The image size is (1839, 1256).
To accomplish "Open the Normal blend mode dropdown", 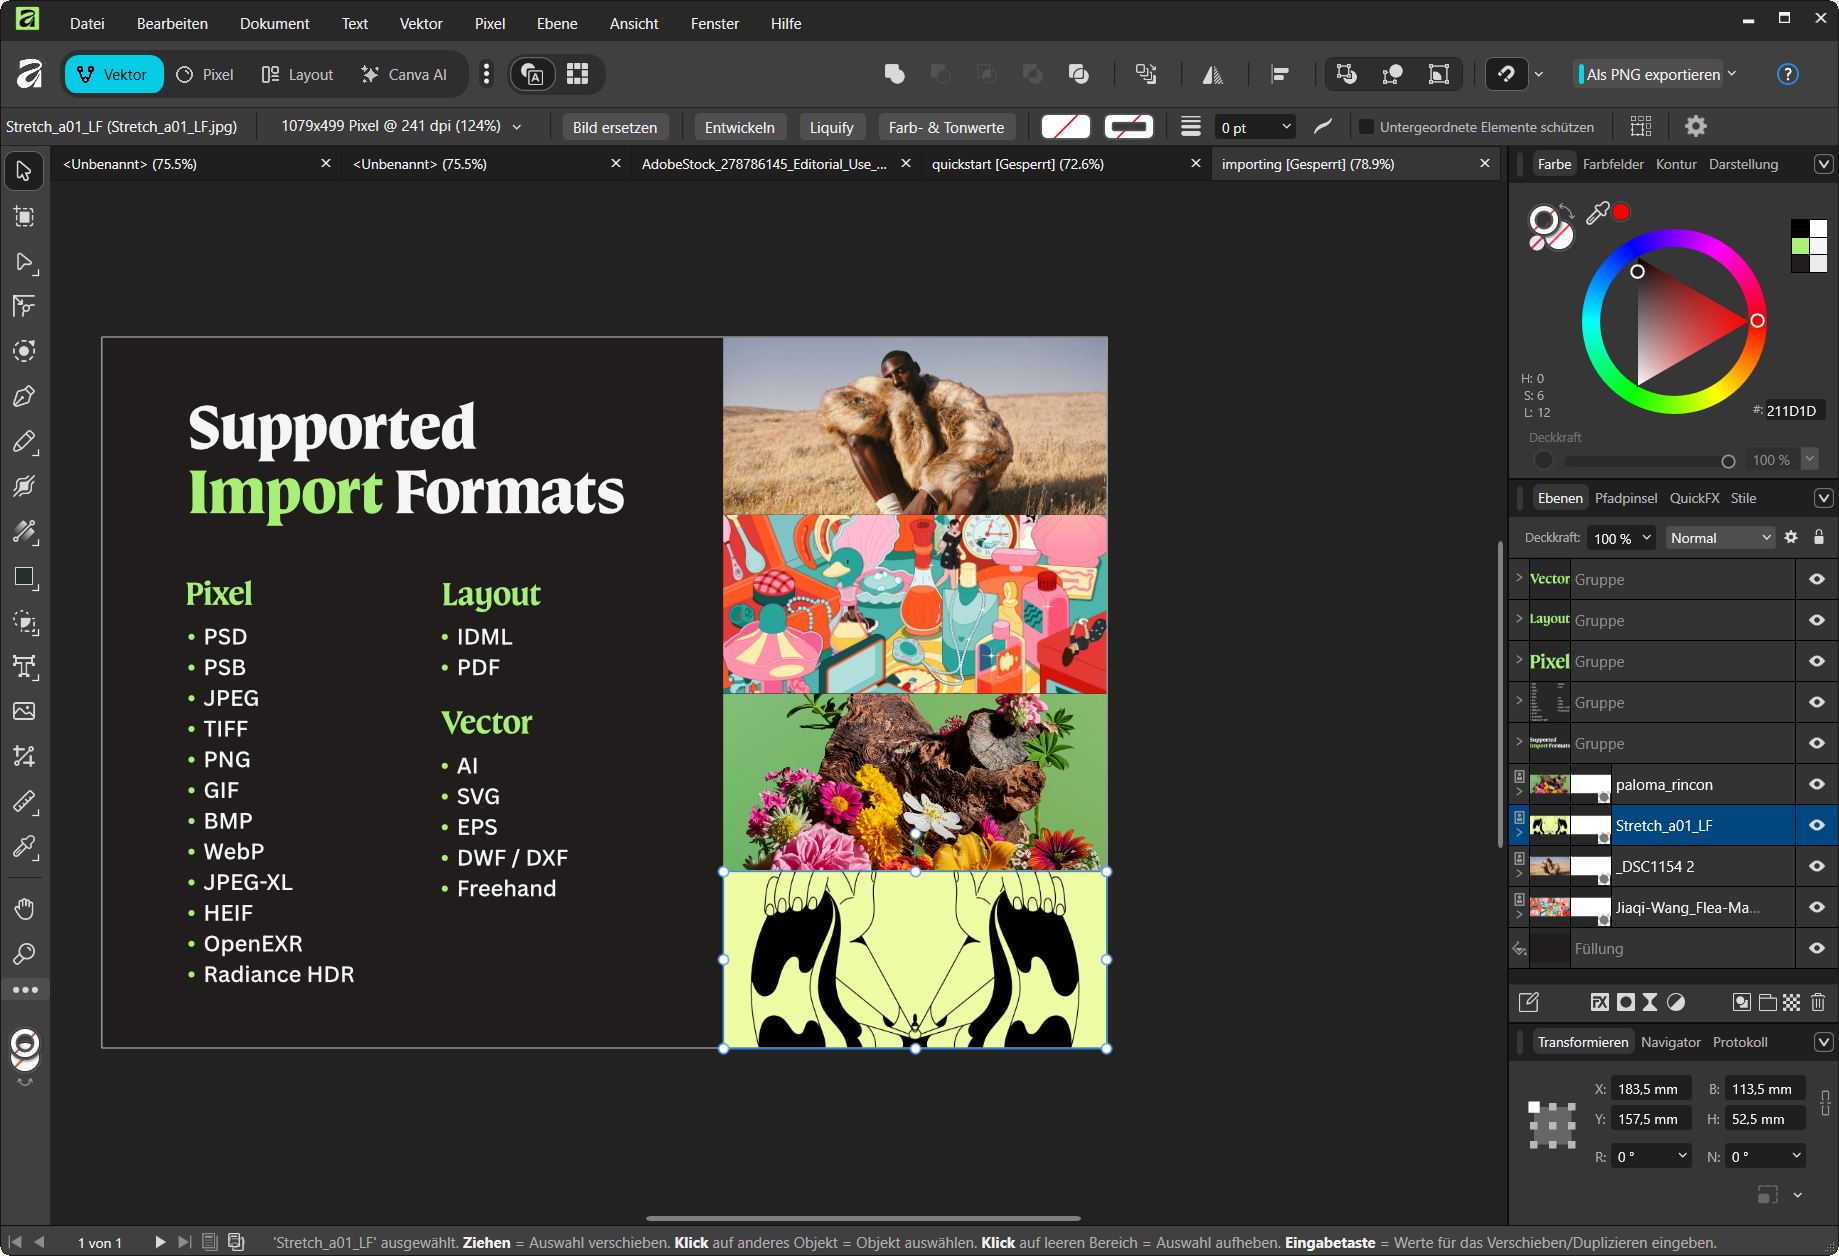I will pyautogui.click(x=1719, y=538).
